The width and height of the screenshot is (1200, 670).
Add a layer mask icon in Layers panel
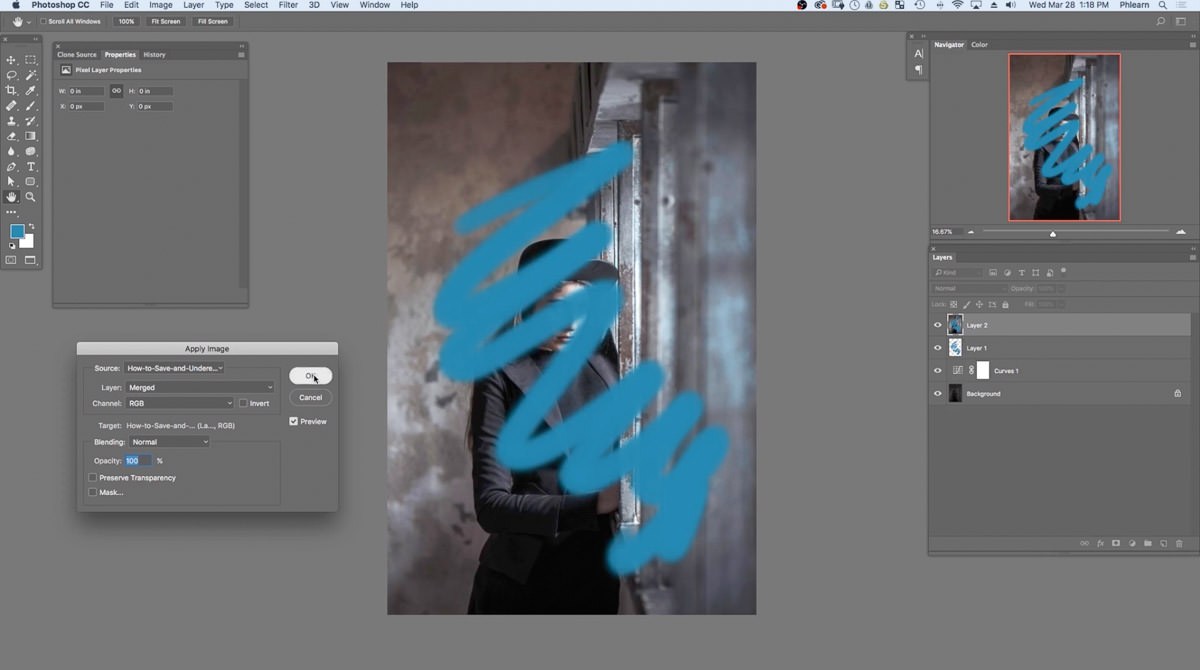1116,543
